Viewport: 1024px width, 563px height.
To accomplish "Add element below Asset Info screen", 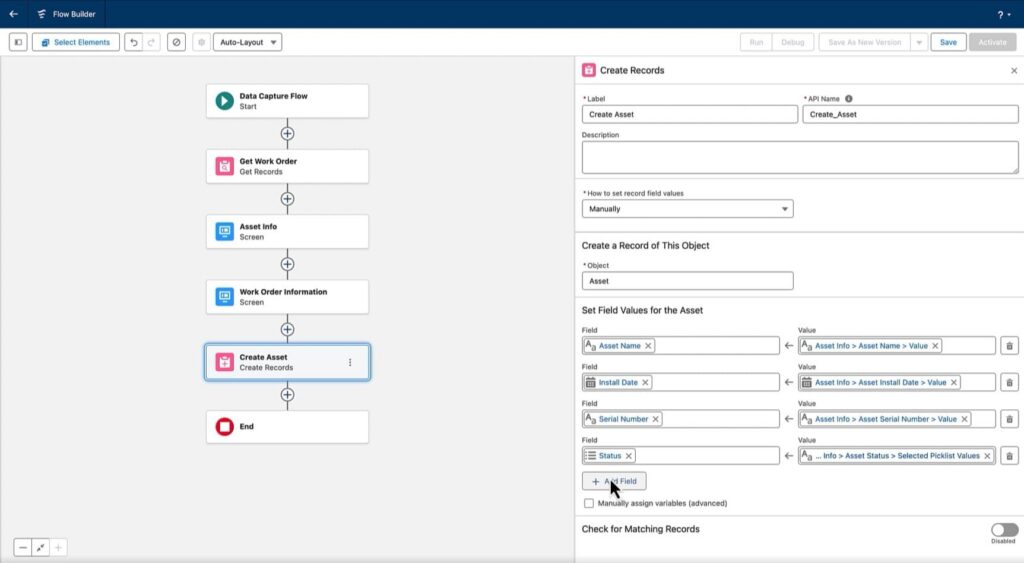I will (x=287, y=265).
